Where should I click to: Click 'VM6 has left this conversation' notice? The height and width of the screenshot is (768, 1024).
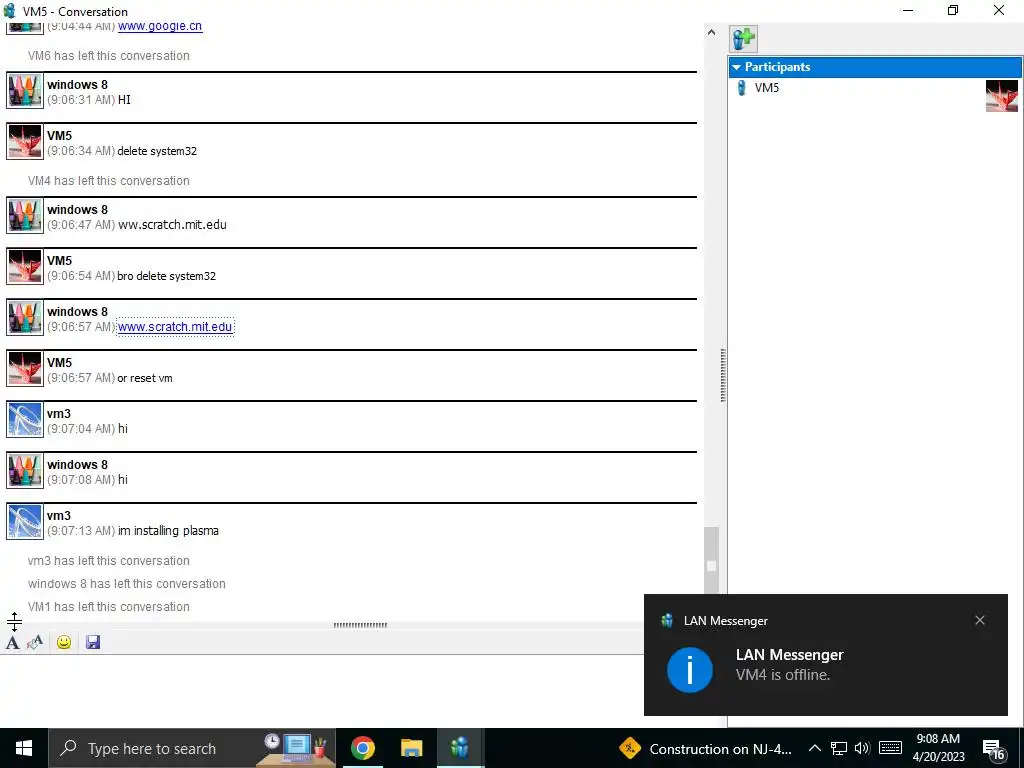click(108, 56)
